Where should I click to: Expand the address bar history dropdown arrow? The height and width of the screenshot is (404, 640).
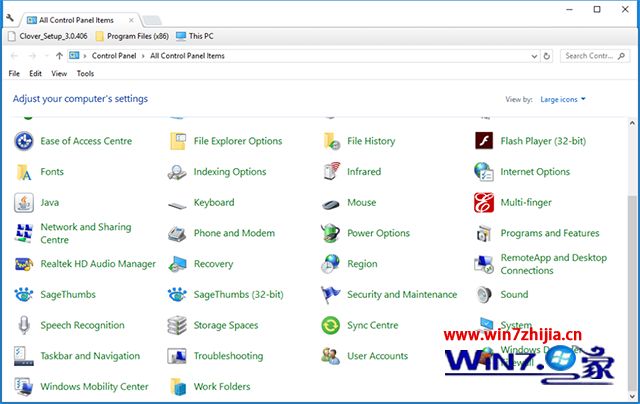(534, 56)
